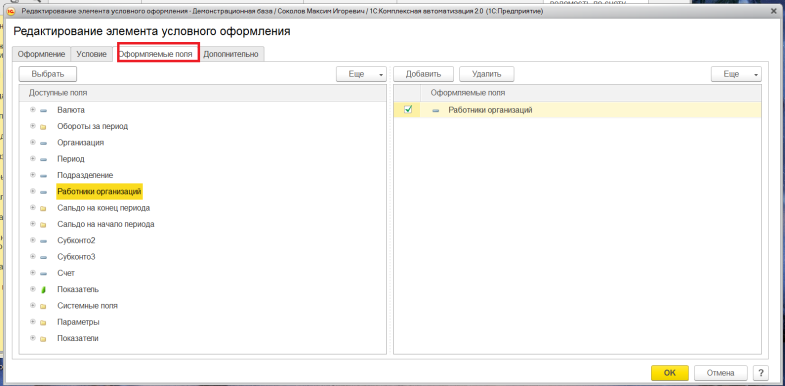Click the folder icon beside Параметры
The image size is (785, 386).
43,322
